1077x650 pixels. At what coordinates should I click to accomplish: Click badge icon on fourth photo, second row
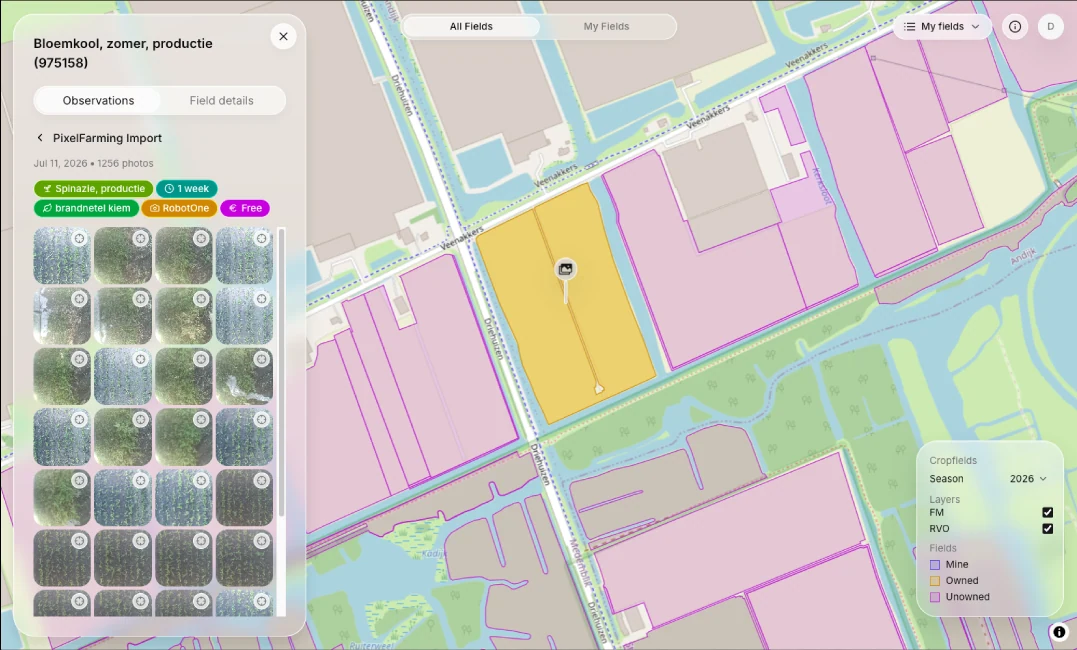point(261,299)
